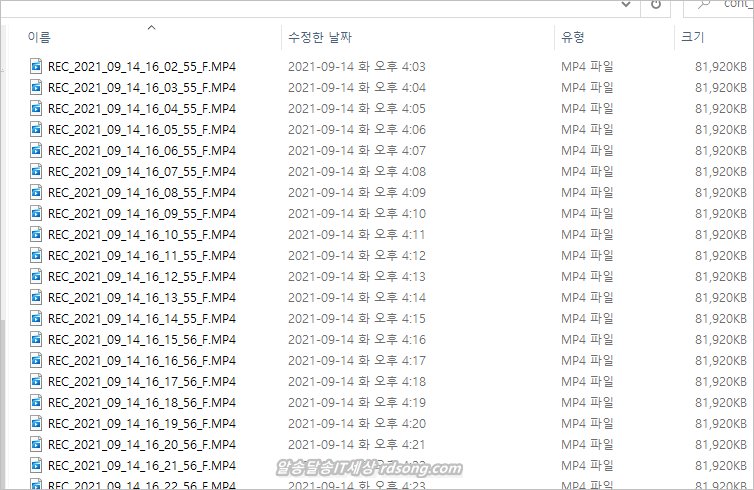Open the address bar history dropdown arrow
The width and height of the screenshot is (754, 490).
[626, 5]
